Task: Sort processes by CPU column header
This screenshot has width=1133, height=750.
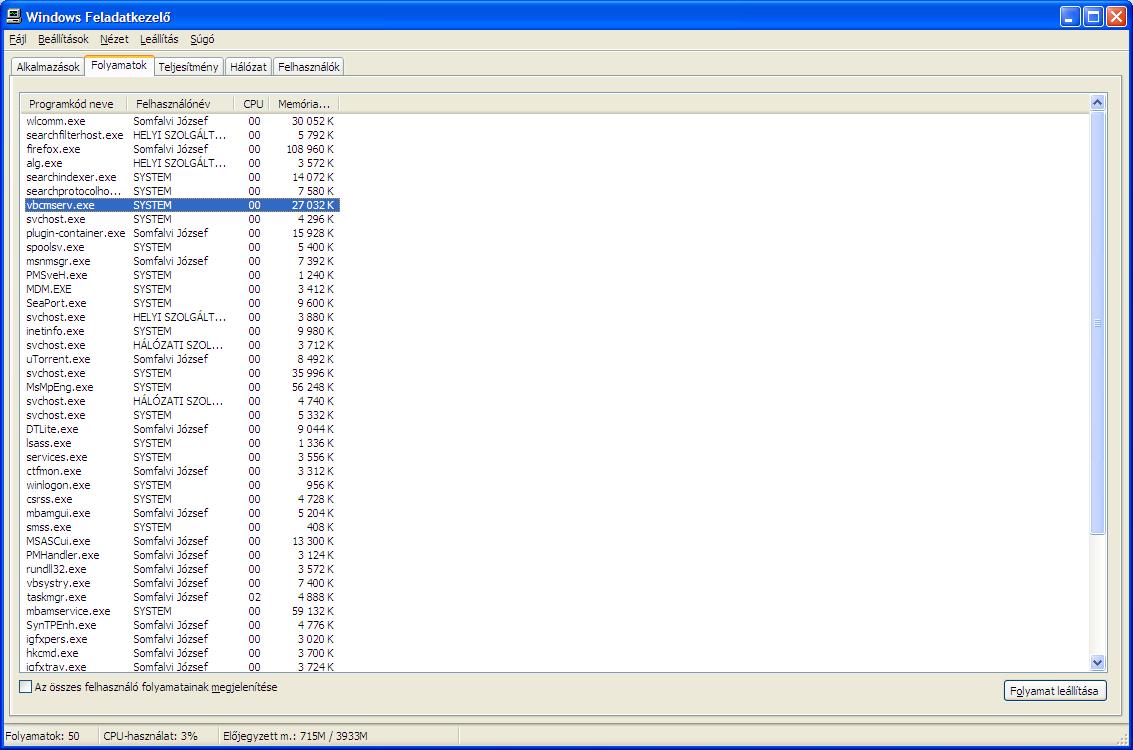Action: coord(252,104)
